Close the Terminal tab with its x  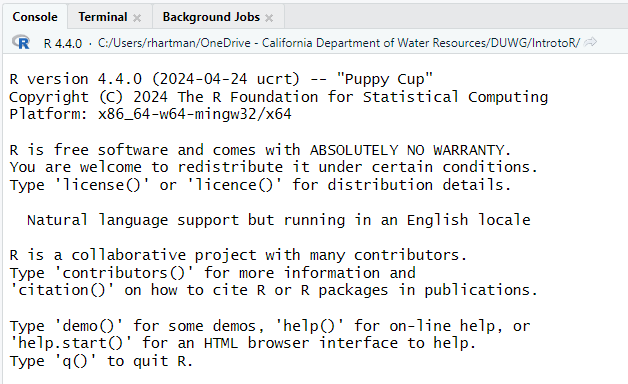coord(137,18)
